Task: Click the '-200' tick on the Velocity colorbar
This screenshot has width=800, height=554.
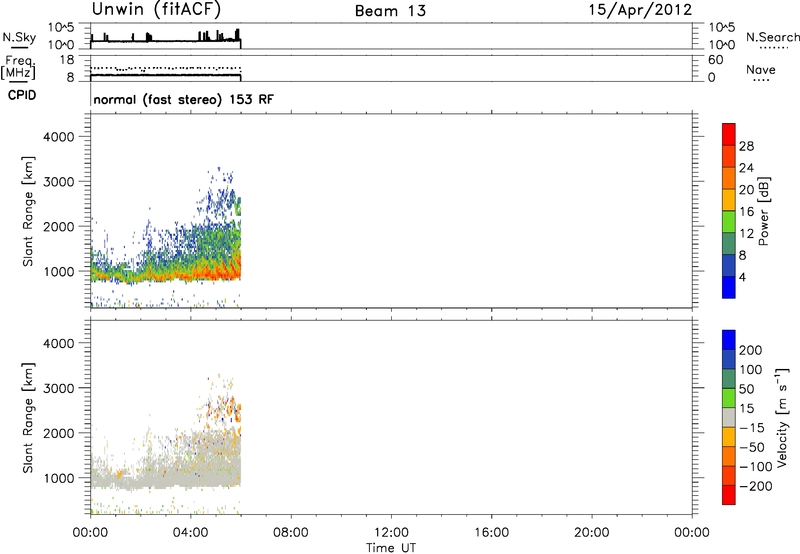Action: (x=756, y=486)
